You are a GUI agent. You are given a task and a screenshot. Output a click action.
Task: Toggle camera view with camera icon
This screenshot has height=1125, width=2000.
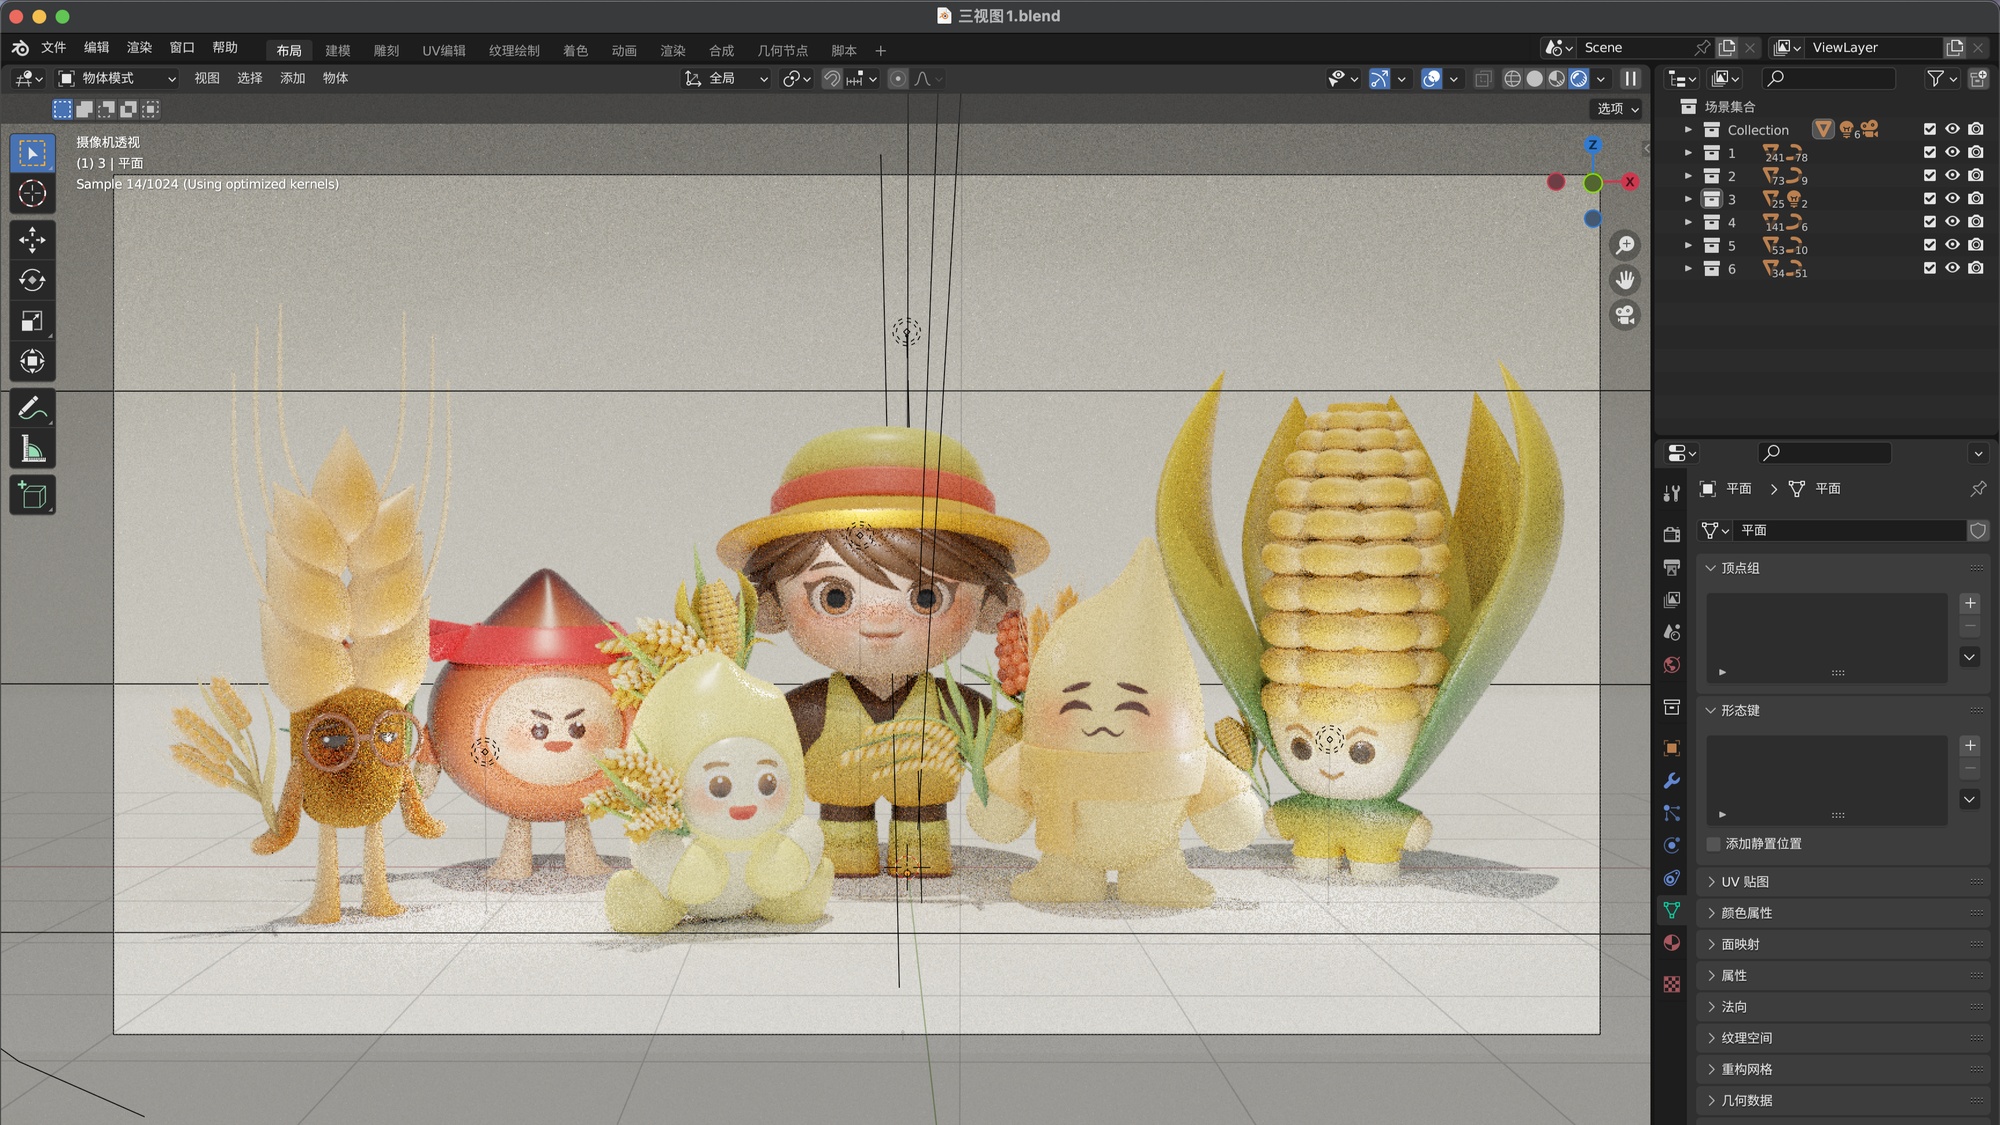click(1625, 315)
